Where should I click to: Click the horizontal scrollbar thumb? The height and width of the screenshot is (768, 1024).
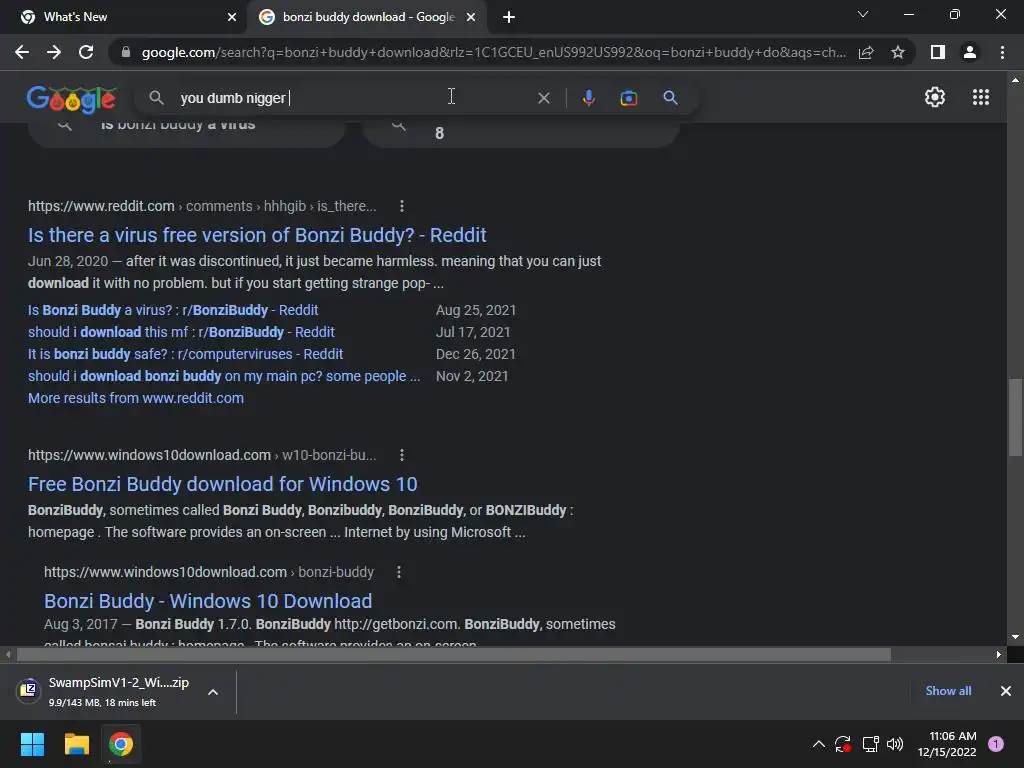tap(454, 654)
